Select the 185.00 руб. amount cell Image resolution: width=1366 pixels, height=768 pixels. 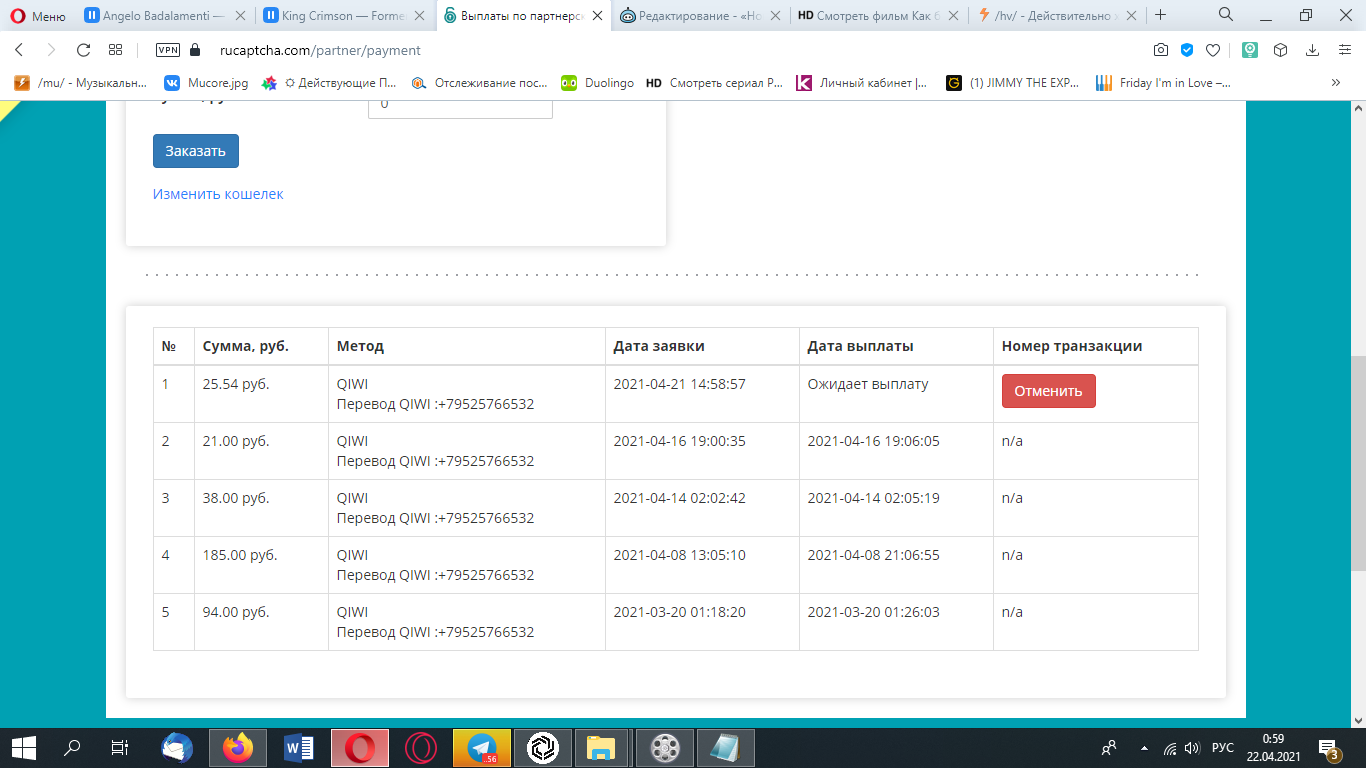pyautogui.click(x=261, y=565)
